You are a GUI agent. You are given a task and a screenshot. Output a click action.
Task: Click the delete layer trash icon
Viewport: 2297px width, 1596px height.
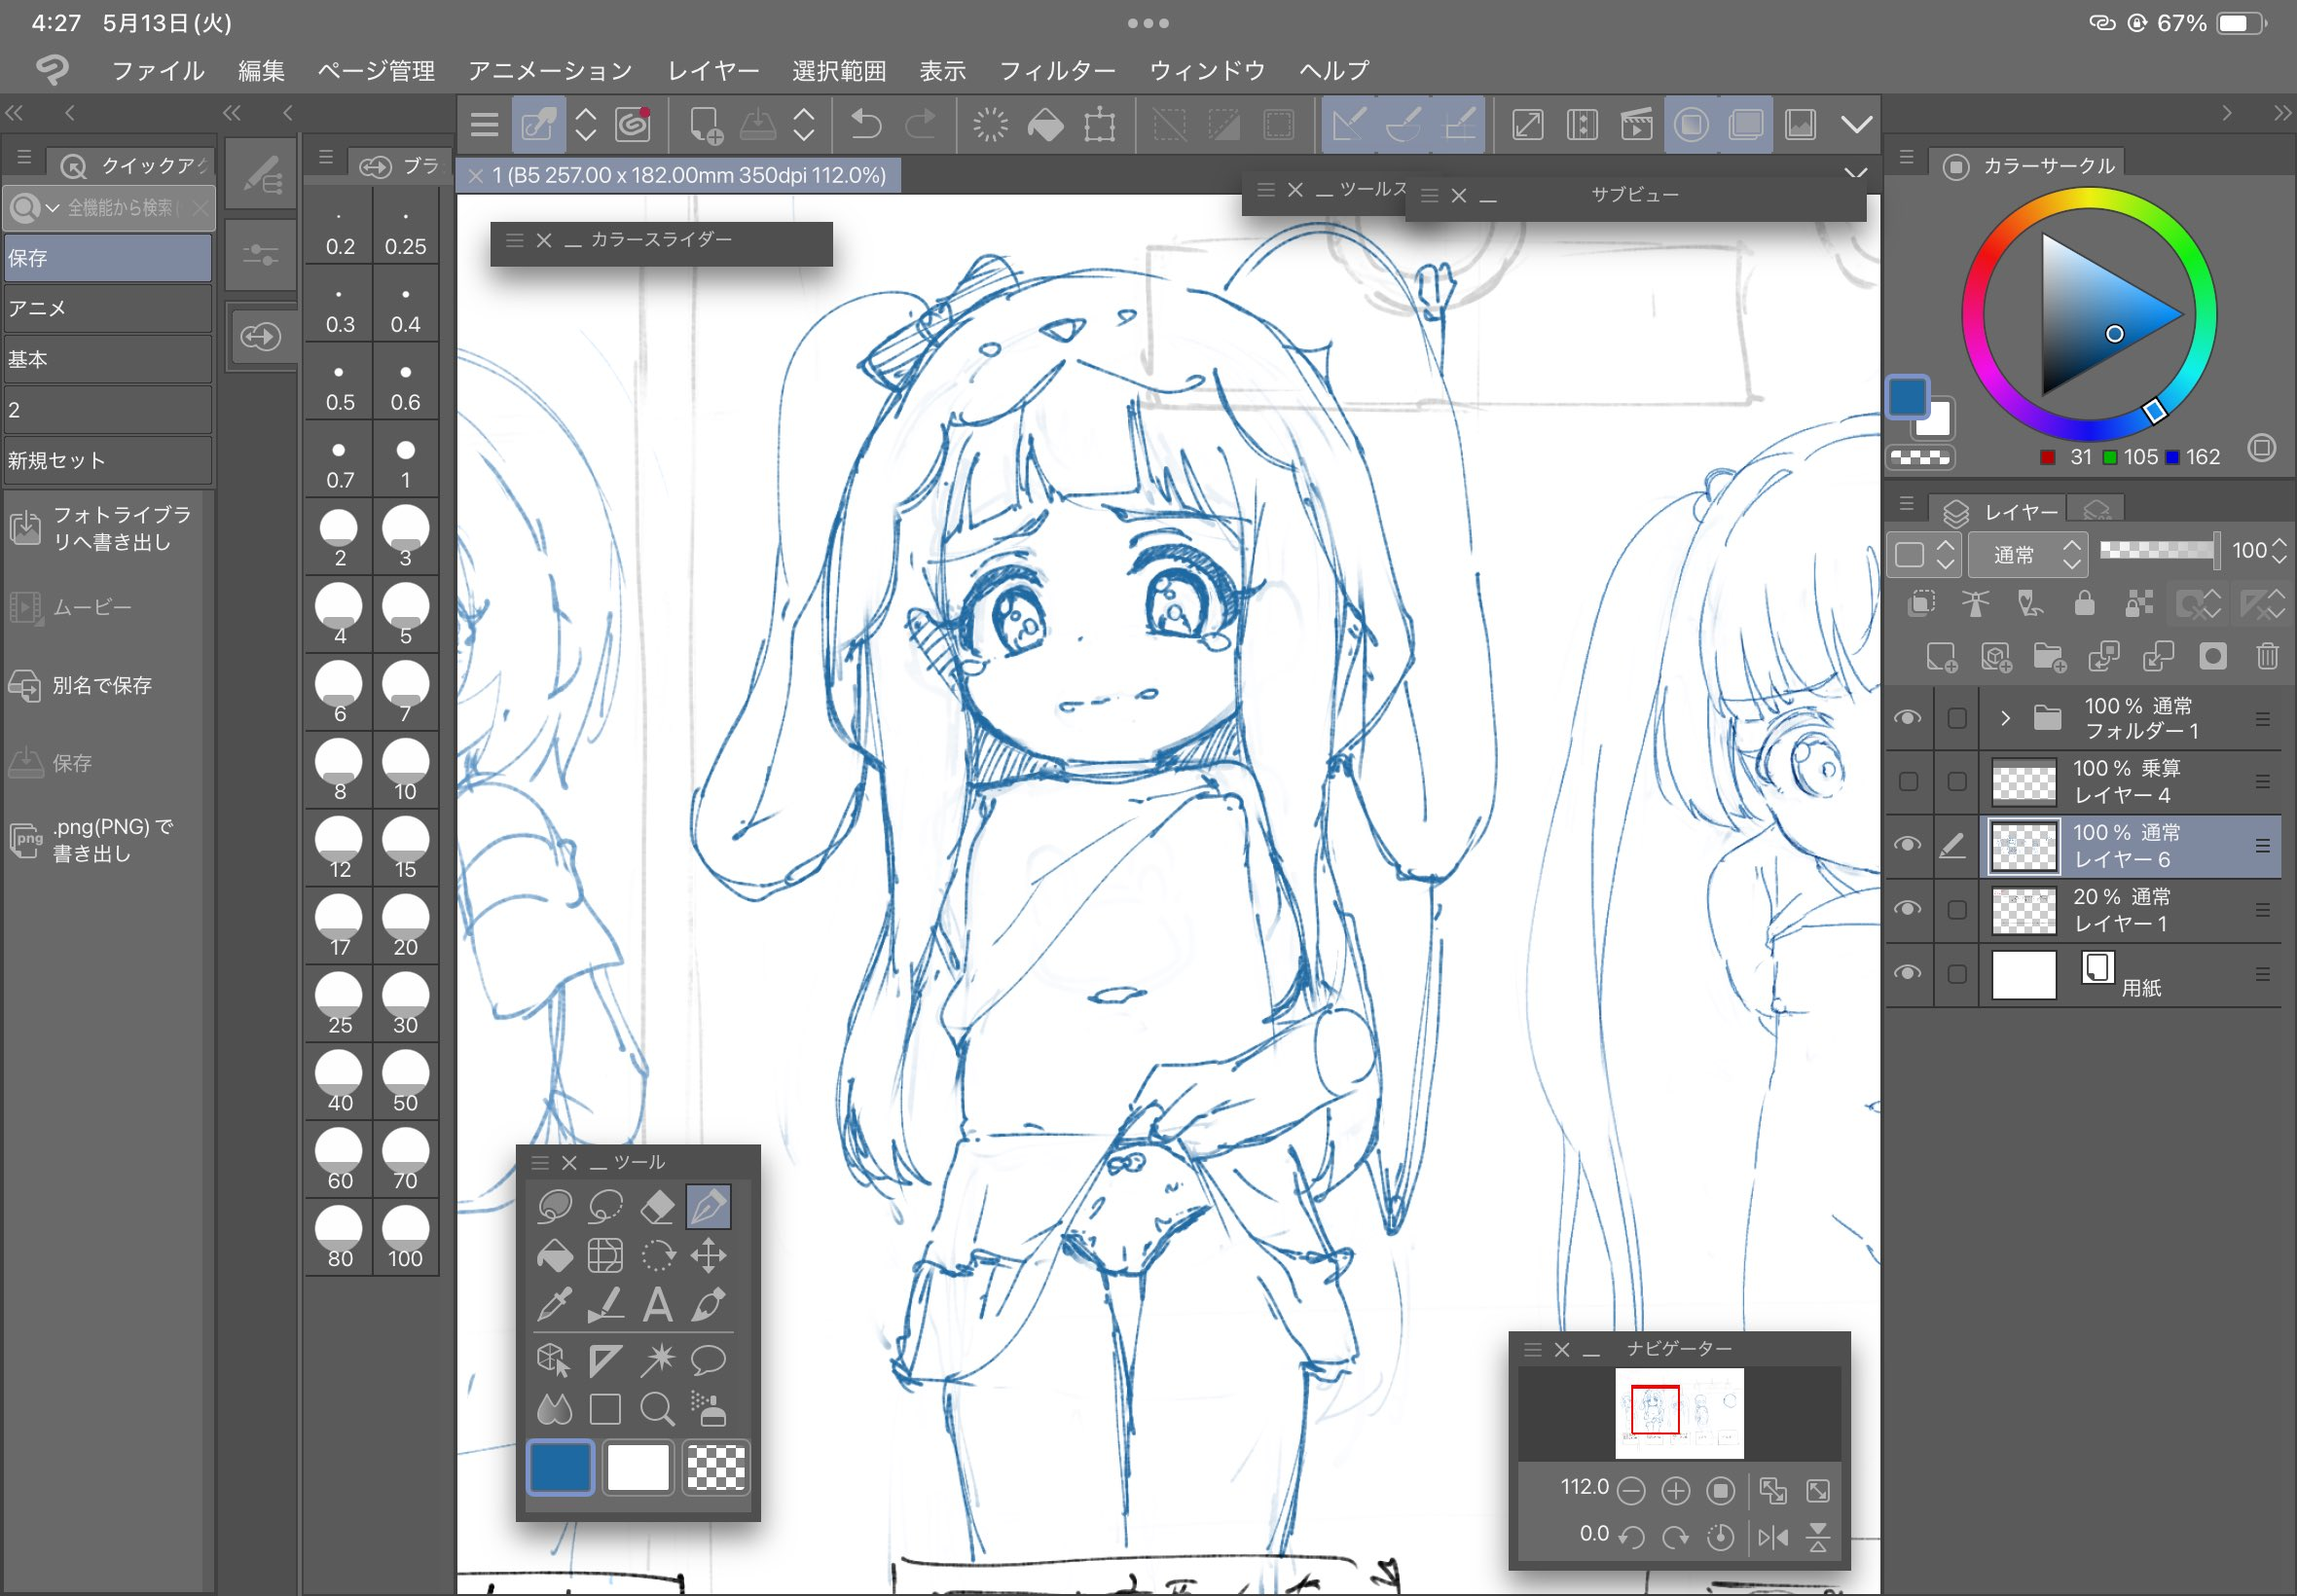click(x=2267, y=657)
